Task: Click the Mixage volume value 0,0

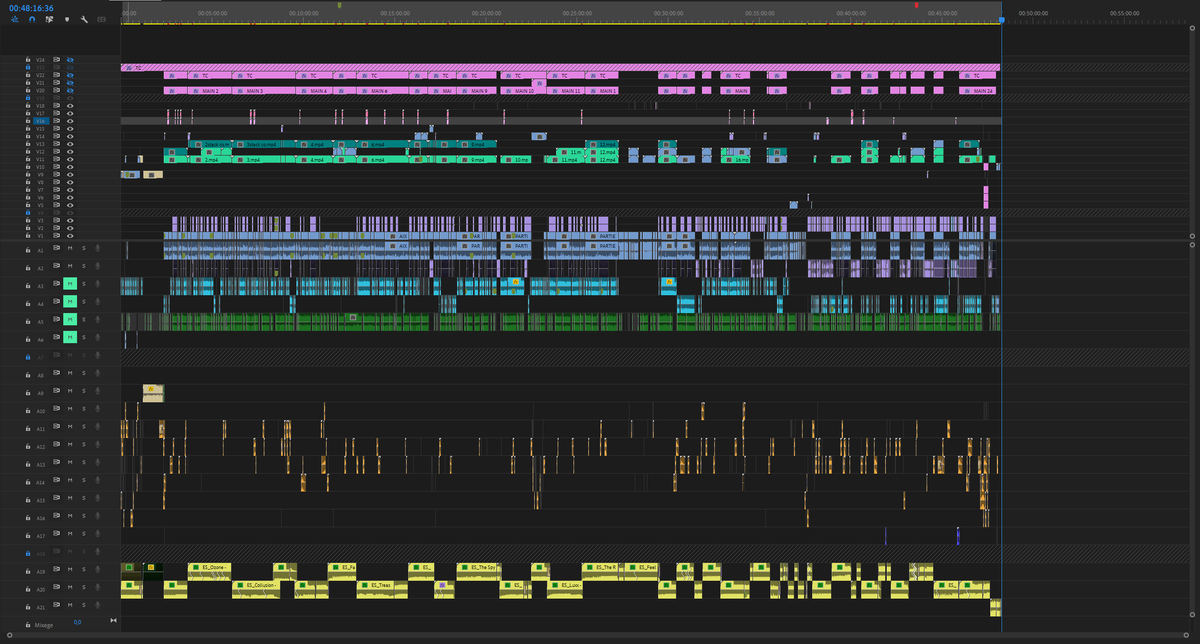Action: [77, 623]
